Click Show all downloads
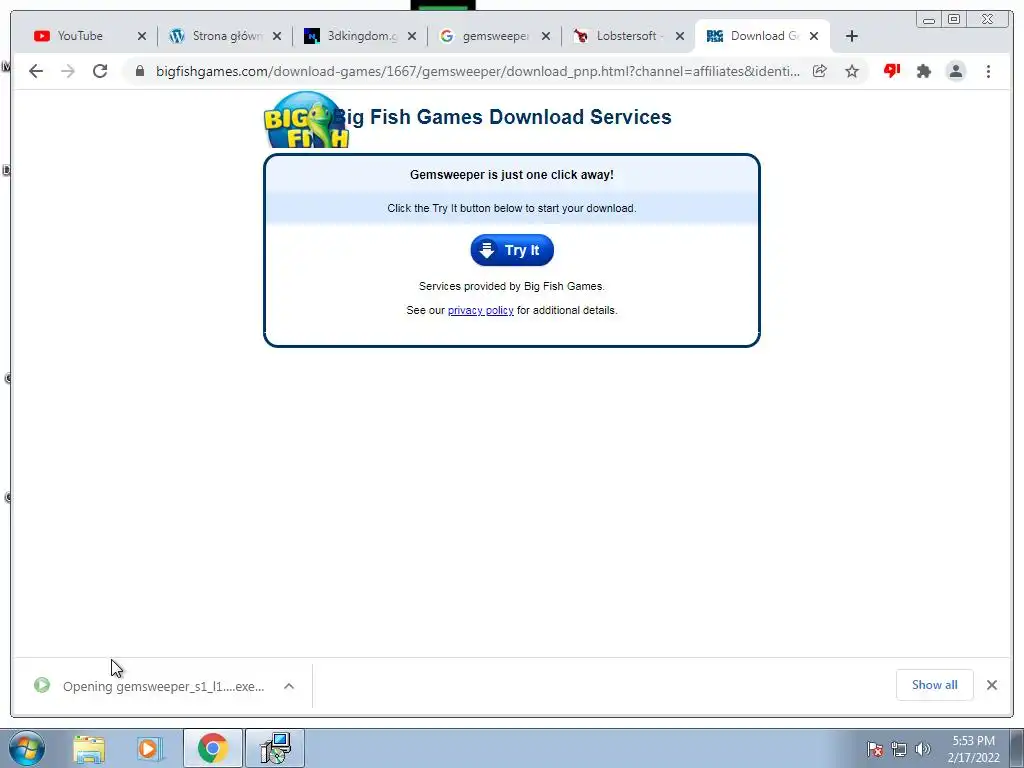The height and width of the screenshot is (768, 1024). click(935, 685)
